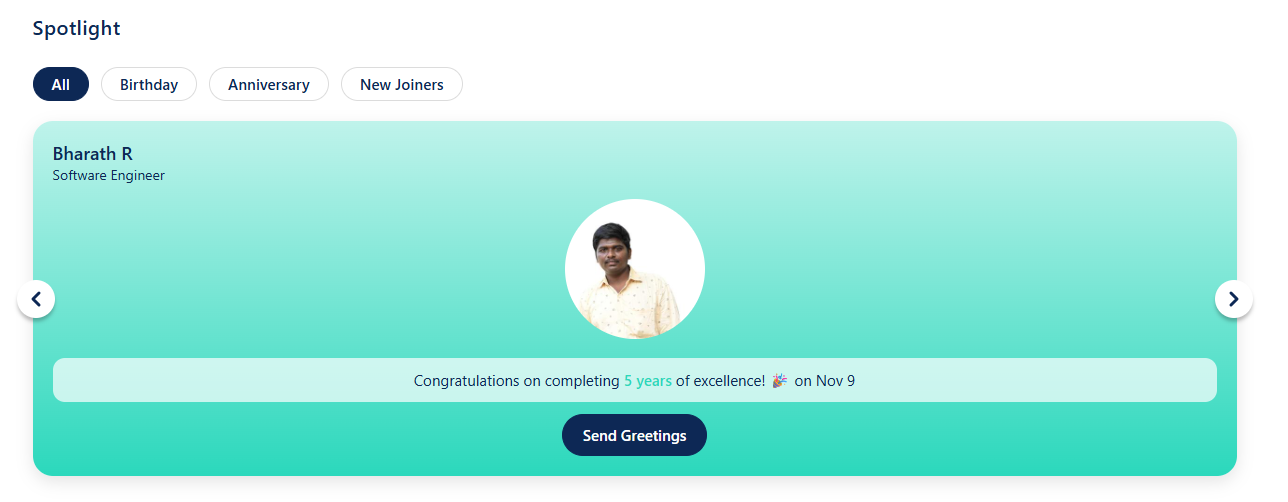Click the party popper emoji
This screenshot has width=1288, height=502.
(780, 381)
